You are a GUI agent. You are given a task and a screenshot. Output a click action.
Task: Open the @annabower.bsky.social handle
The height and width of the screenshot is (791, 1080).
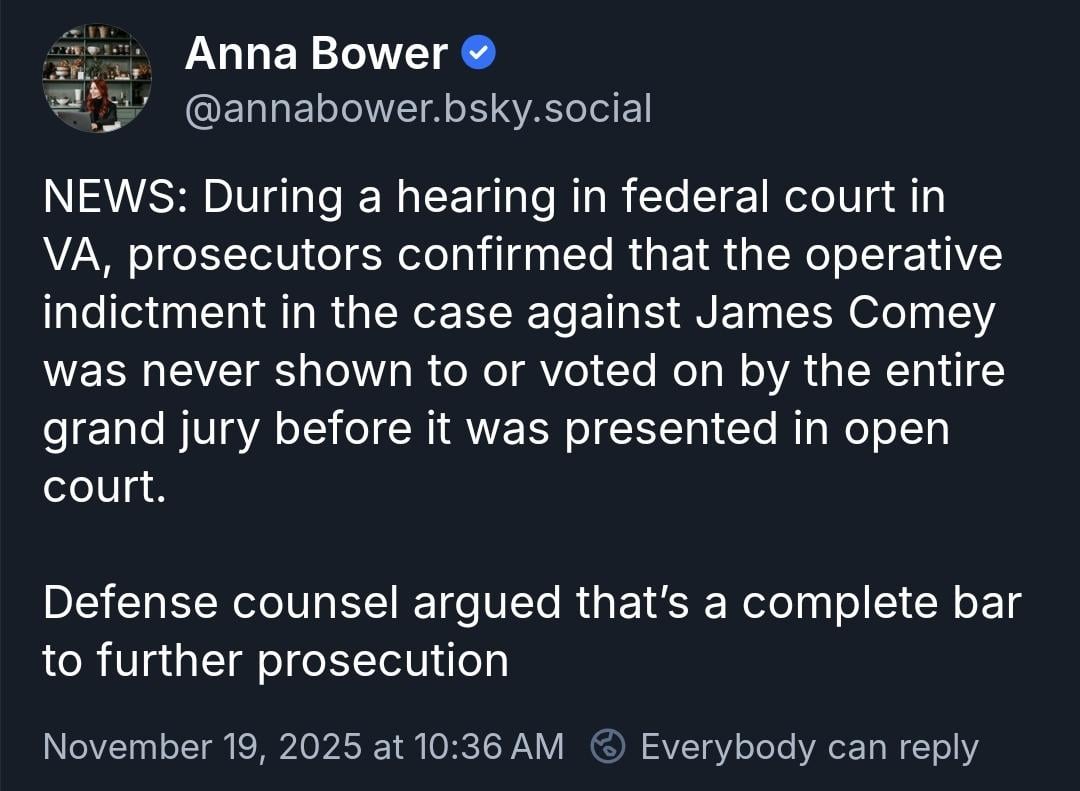(418, 108)
